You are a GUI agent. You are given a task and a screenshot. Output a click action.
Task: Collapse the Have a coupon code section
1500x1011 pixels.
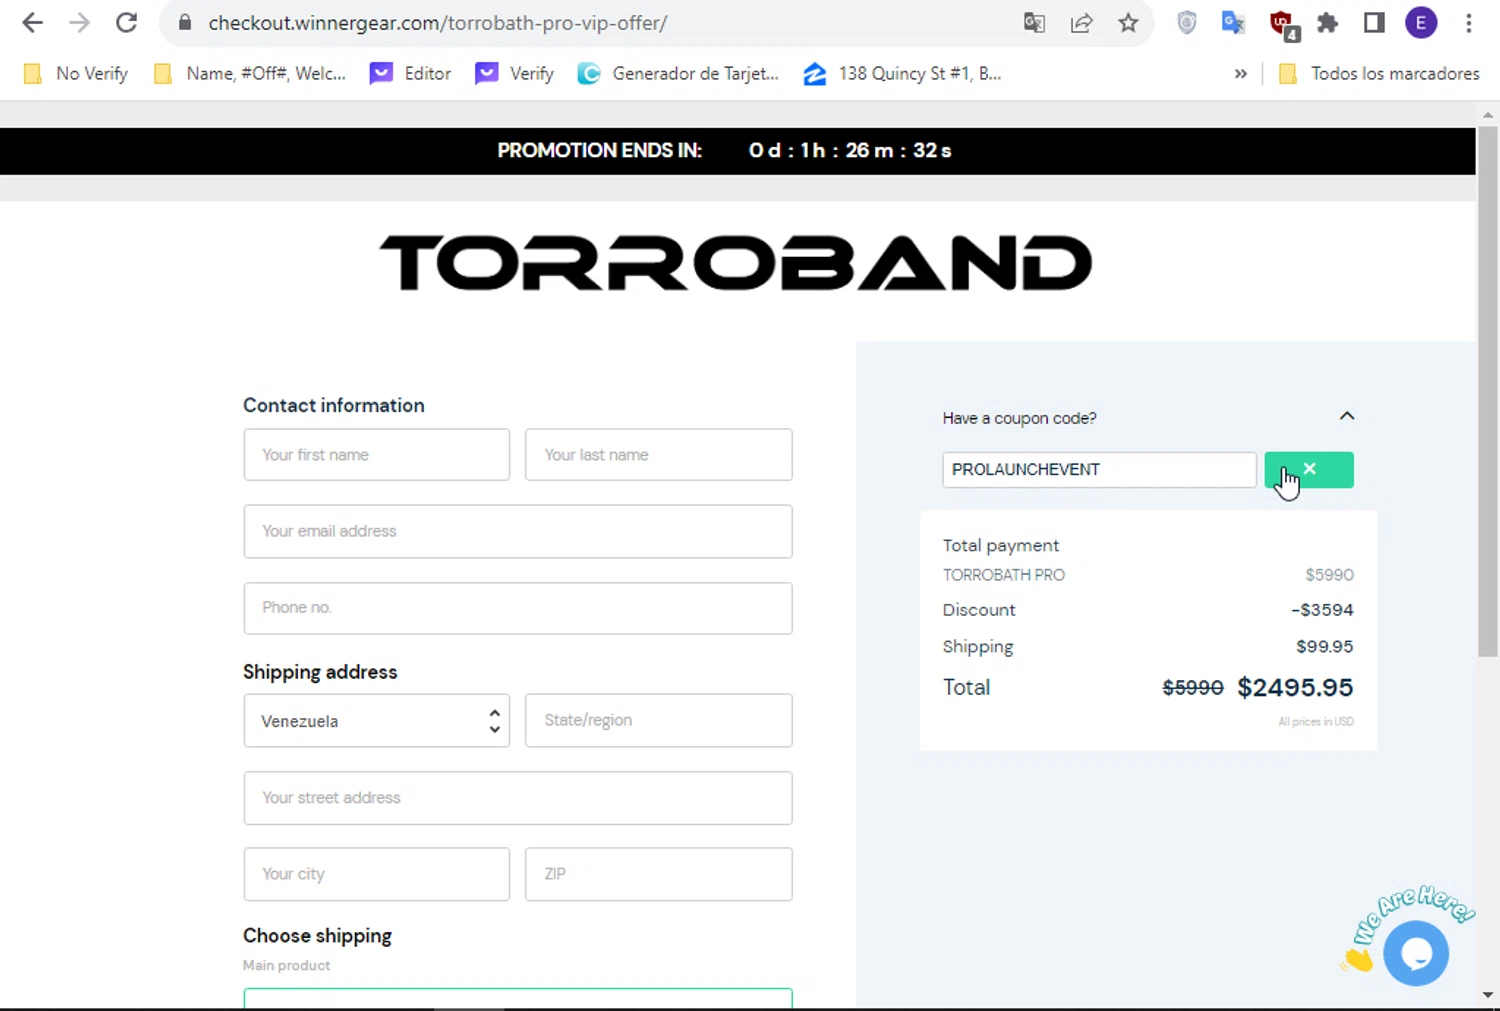coord(1347,416)
